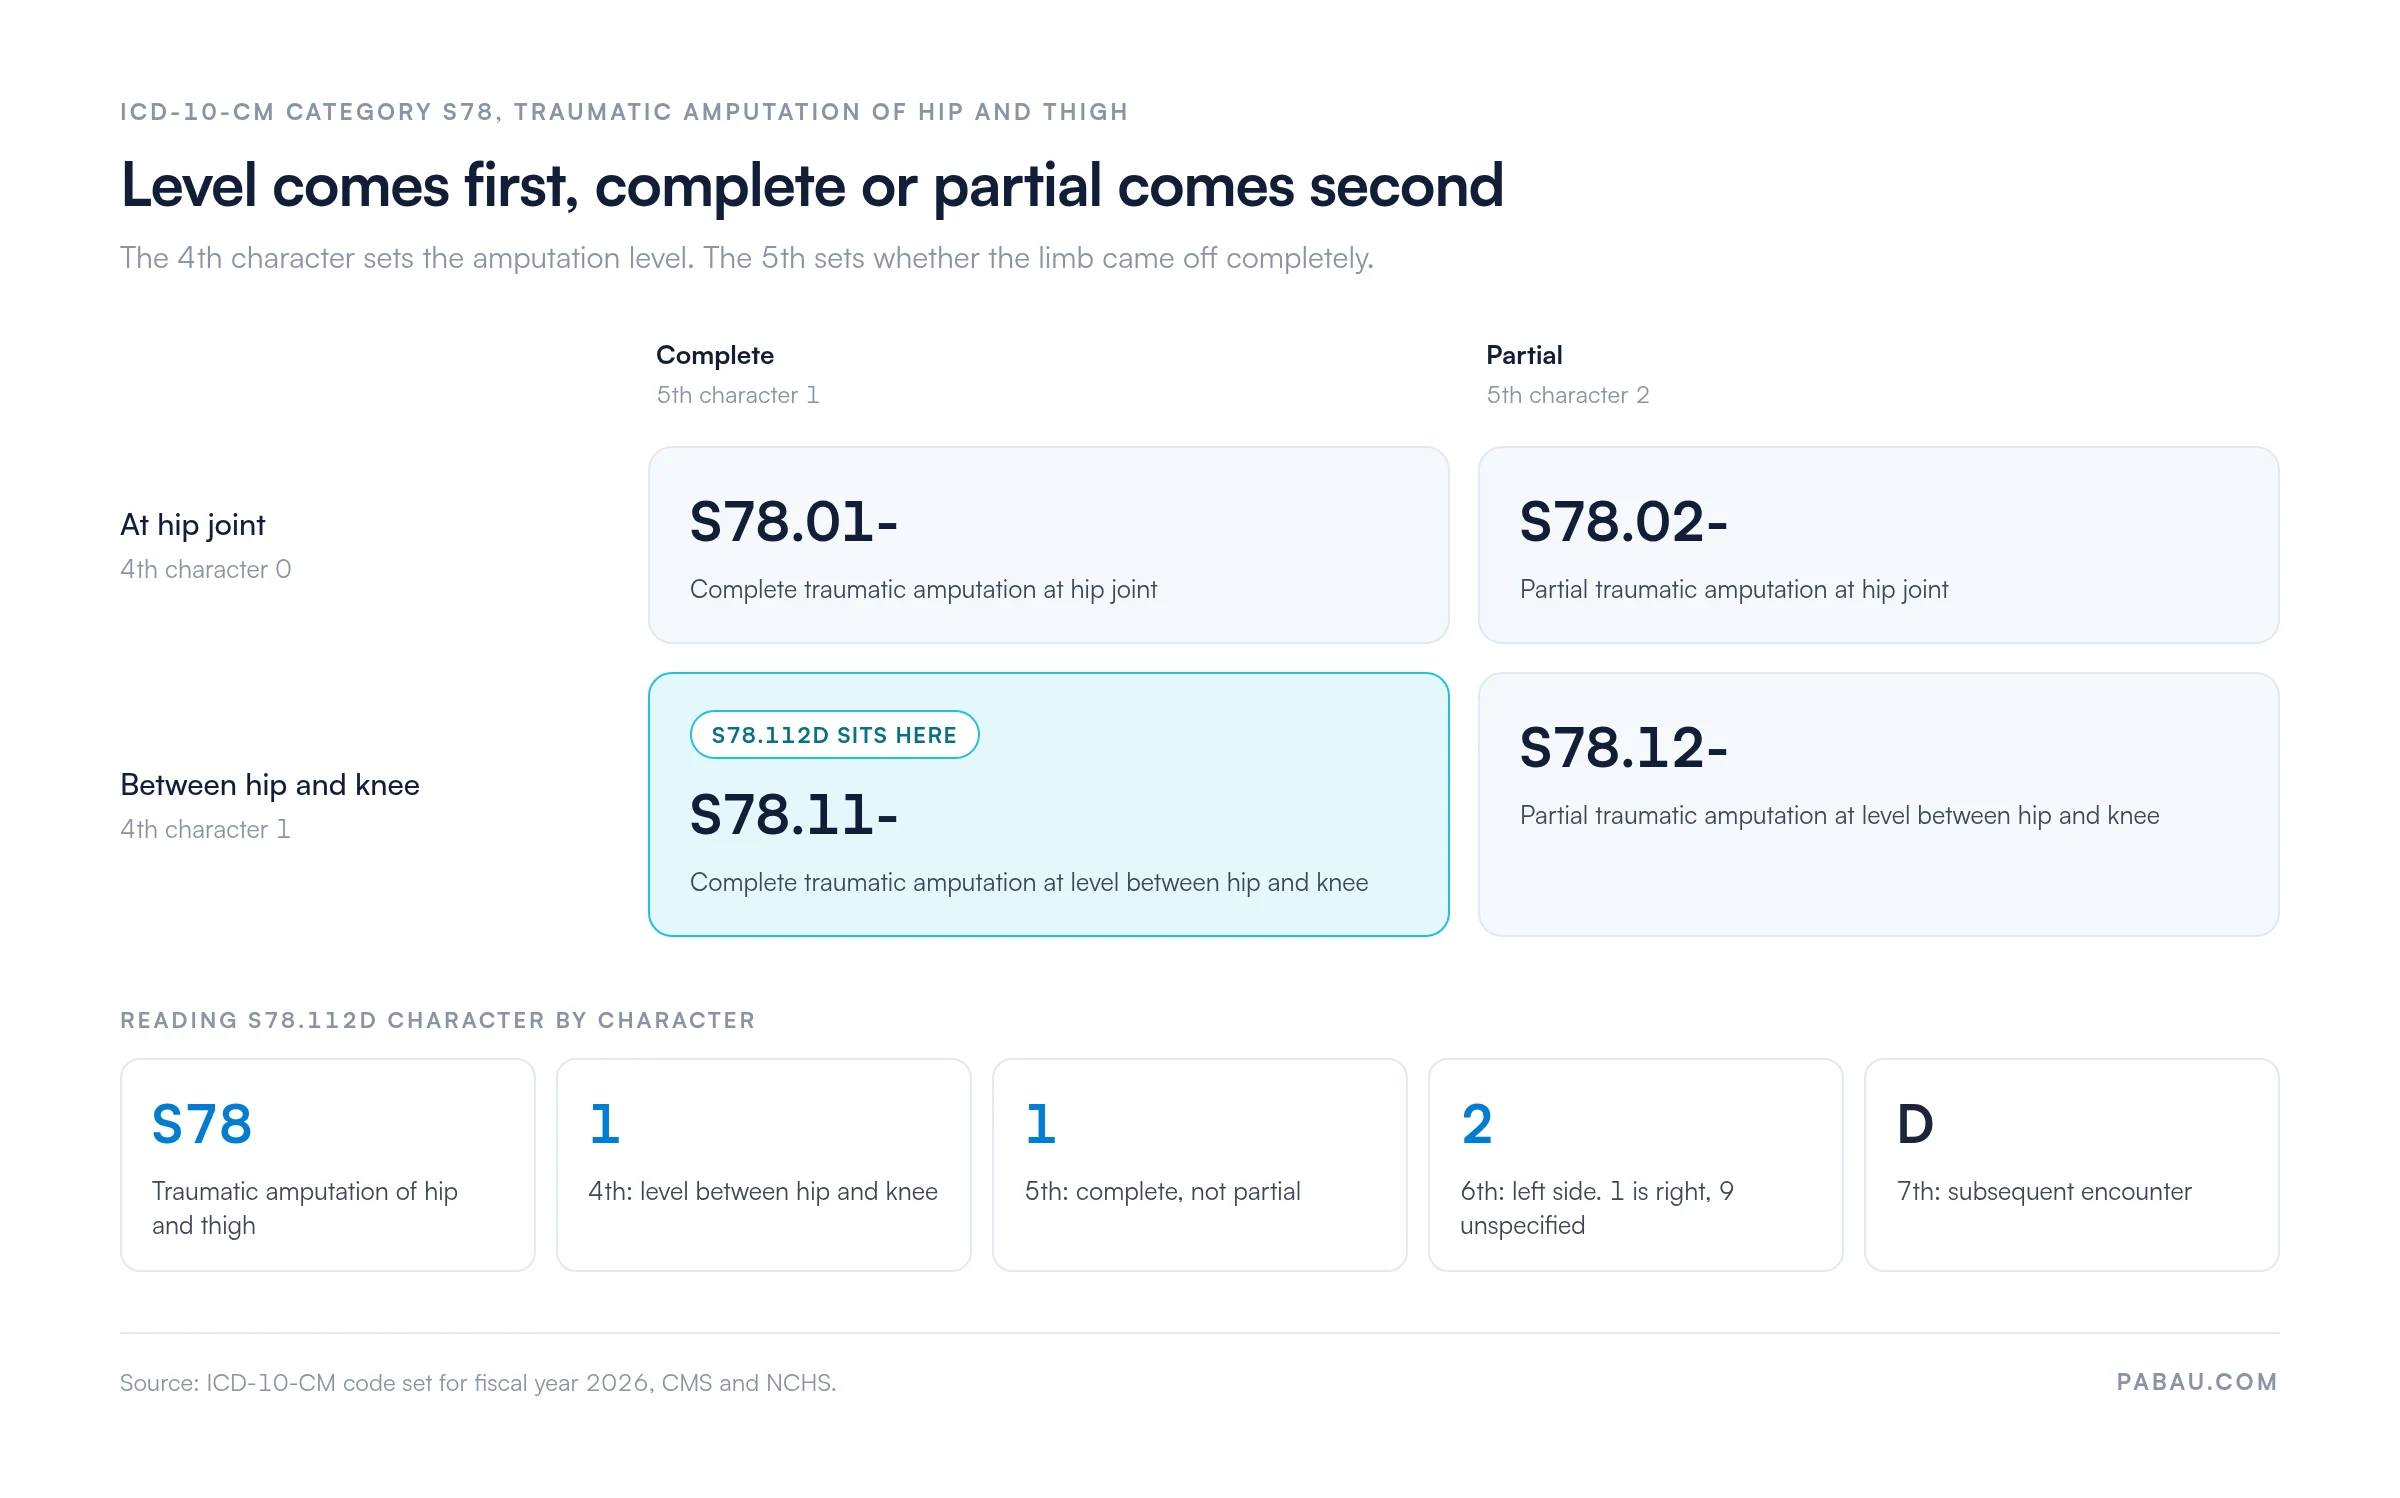Click the Complete column header
Viewport: 2400px width, 1498px height.
(715, 355)
